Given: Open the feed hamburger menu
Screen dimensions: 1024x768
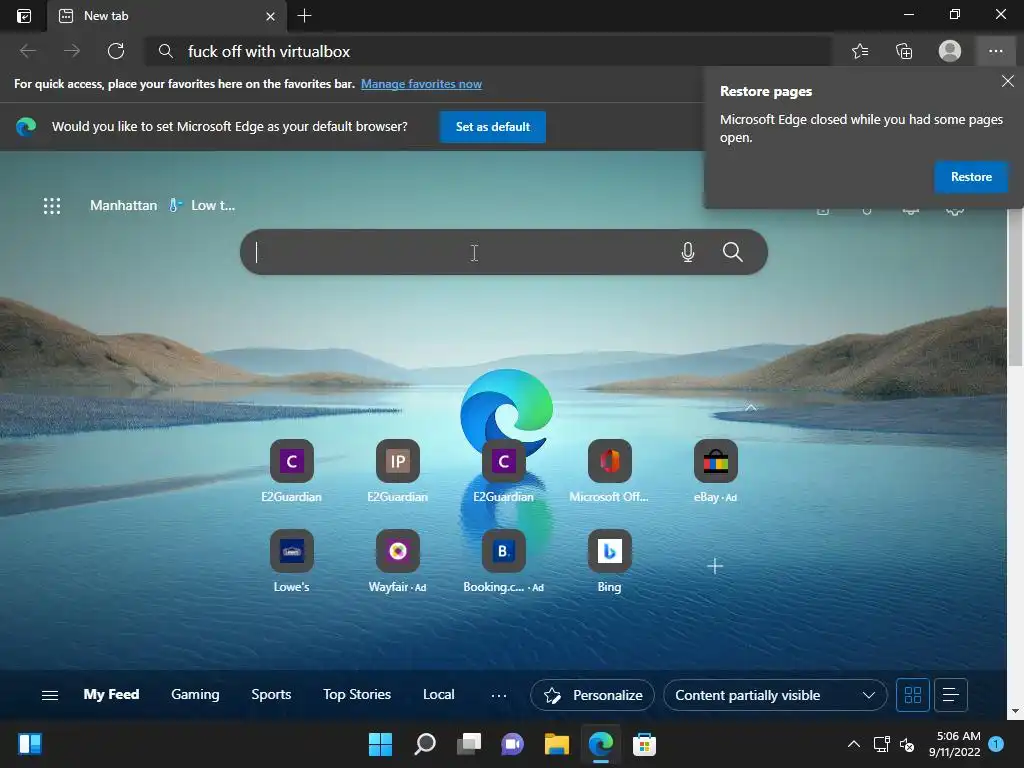Looking at the screenshot, I should 50,695.
